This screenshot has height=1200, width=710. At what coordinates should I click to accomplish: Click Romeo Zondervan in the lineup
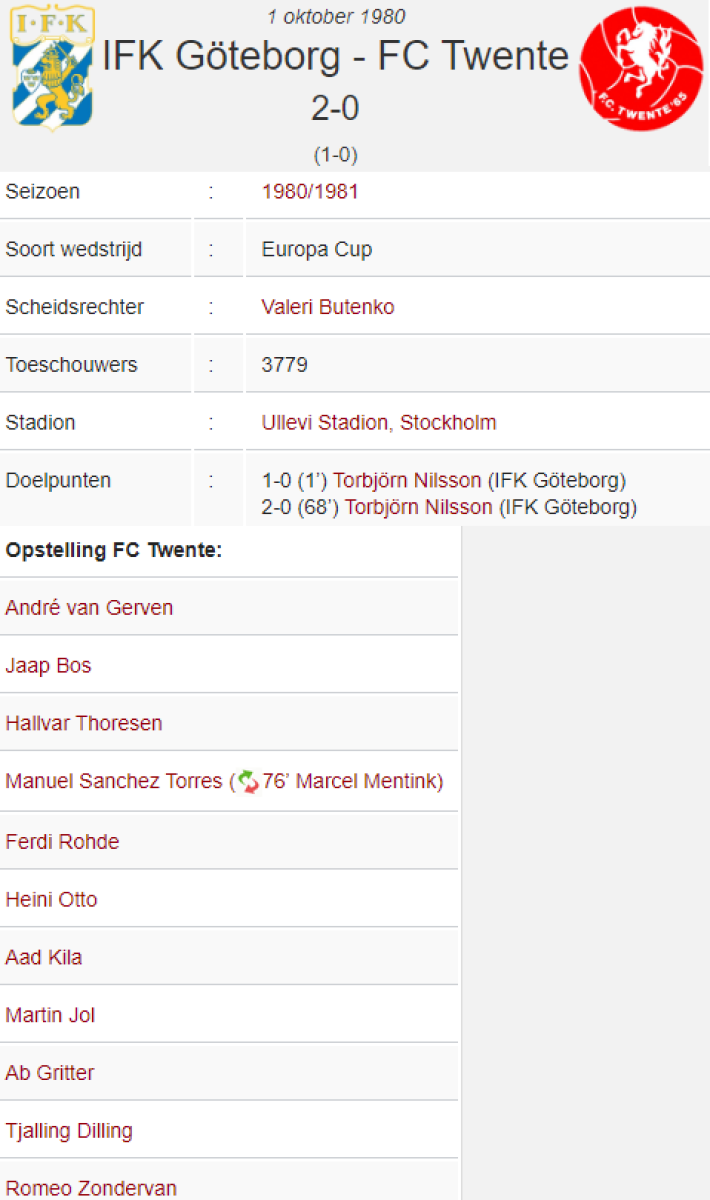(x=91, y=1188)
